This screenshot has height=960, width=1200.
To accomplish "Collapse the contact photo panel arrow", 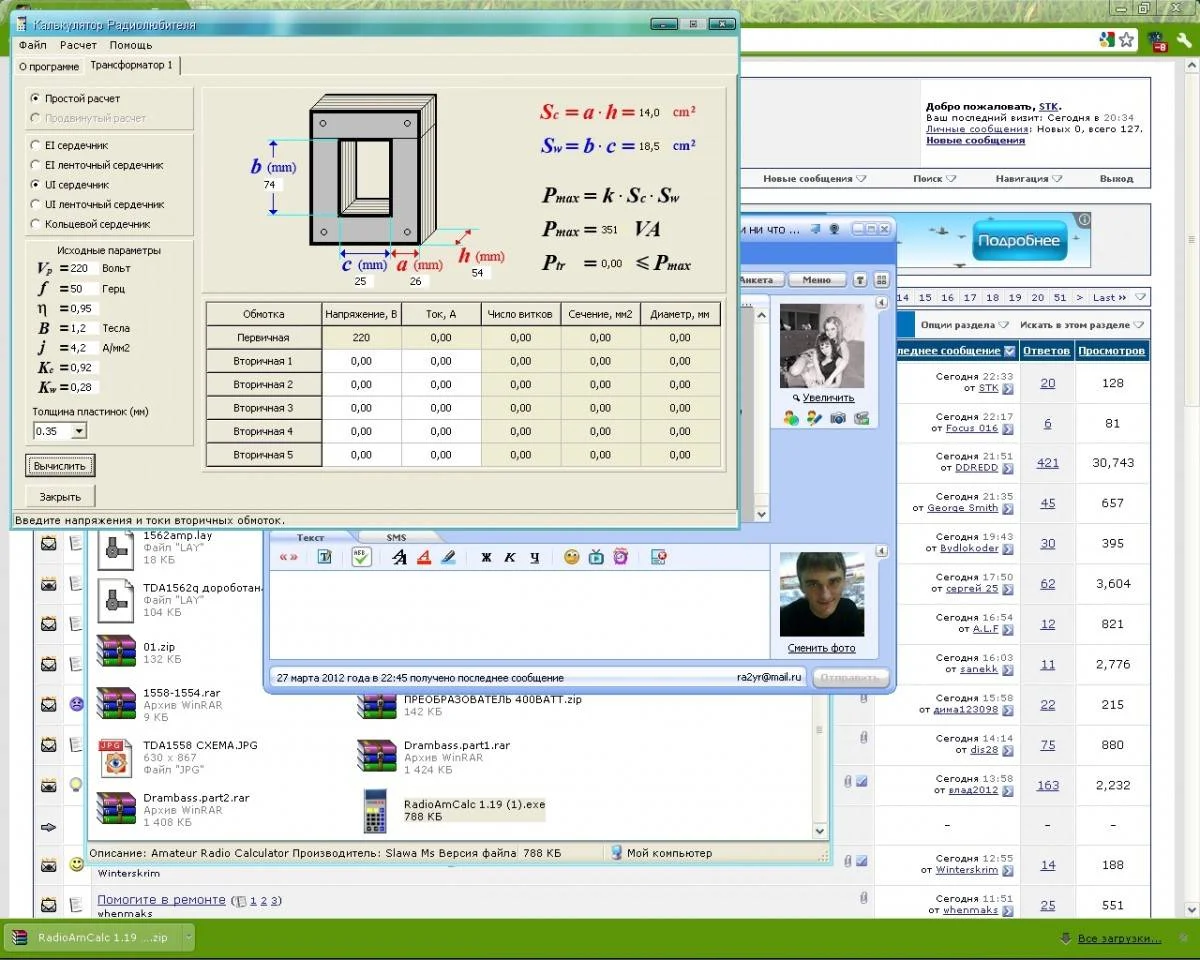I will click(882, 302).
